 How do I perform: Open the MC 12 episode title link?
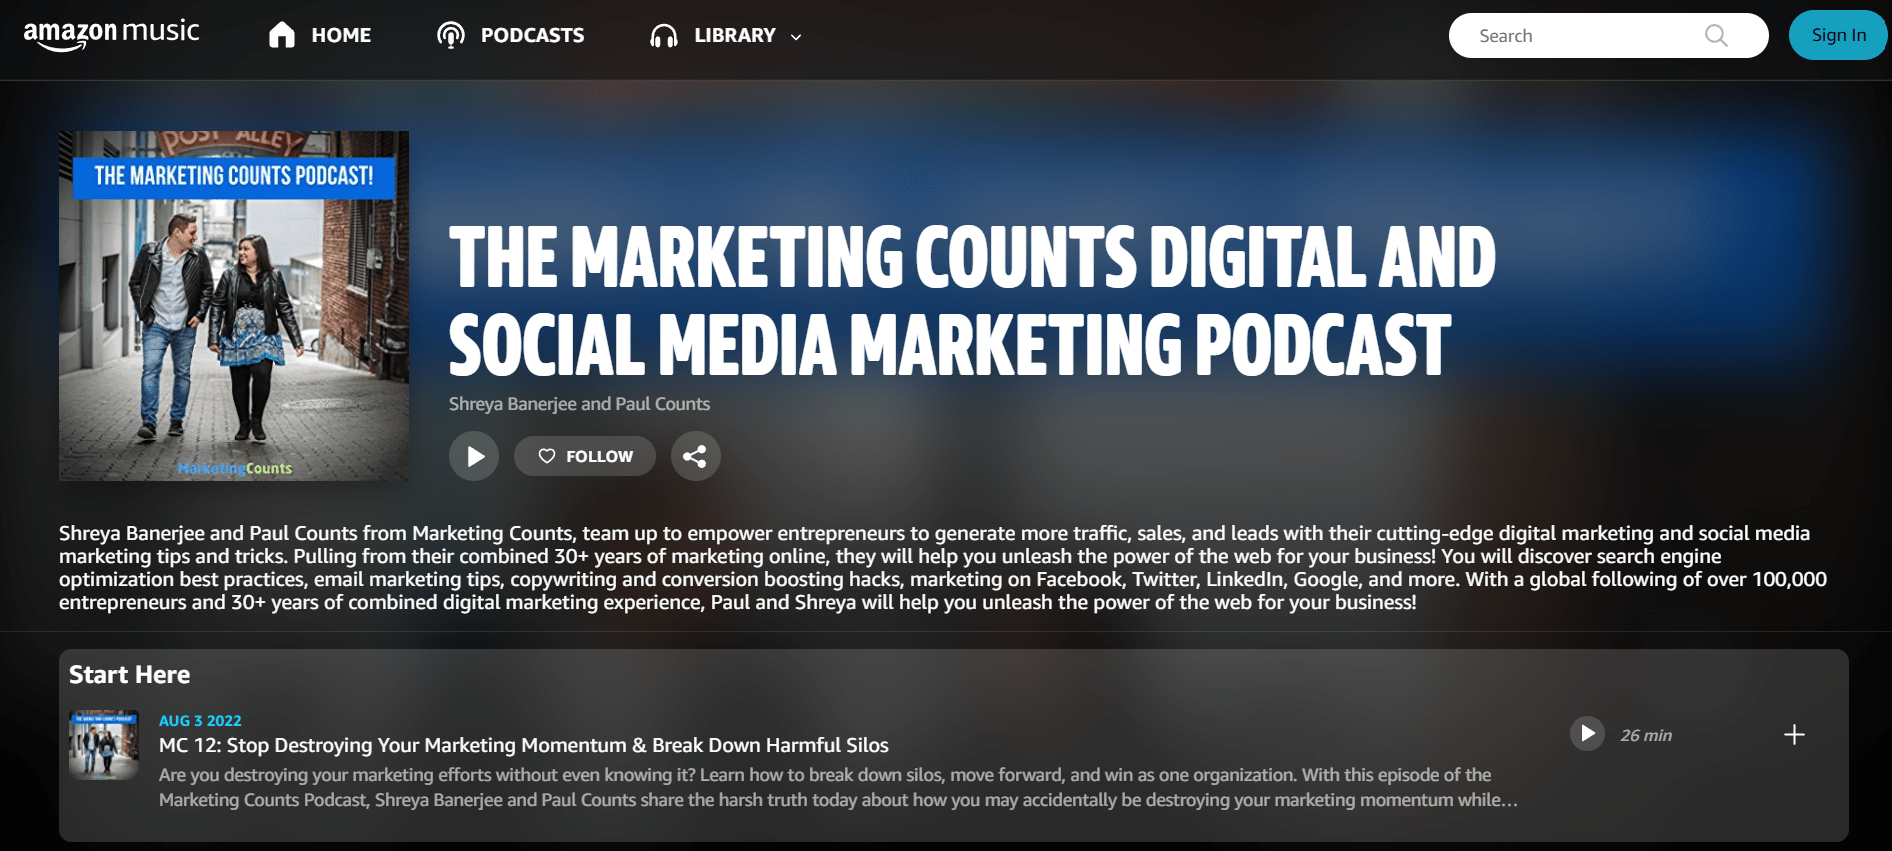tap(523, 745)
